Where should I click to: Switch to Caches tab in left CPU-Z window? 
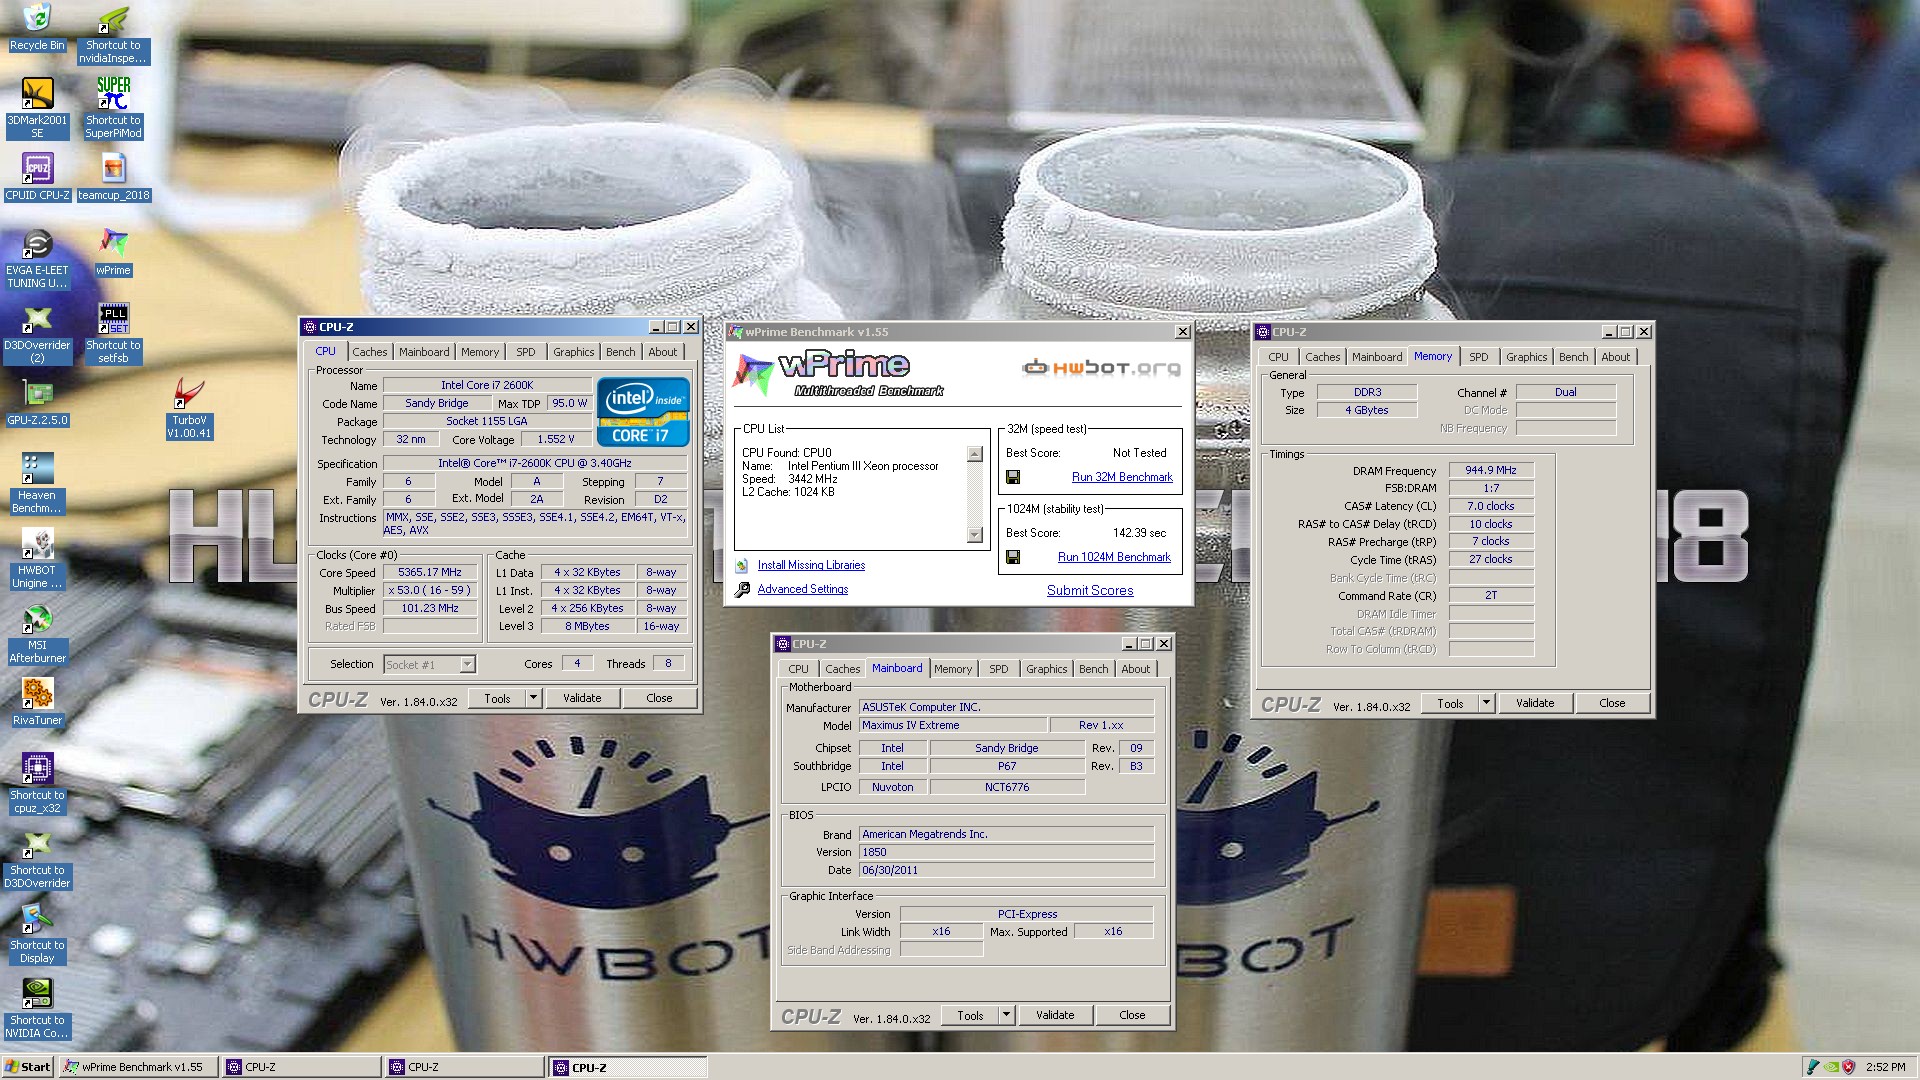(x=369, y=352)
